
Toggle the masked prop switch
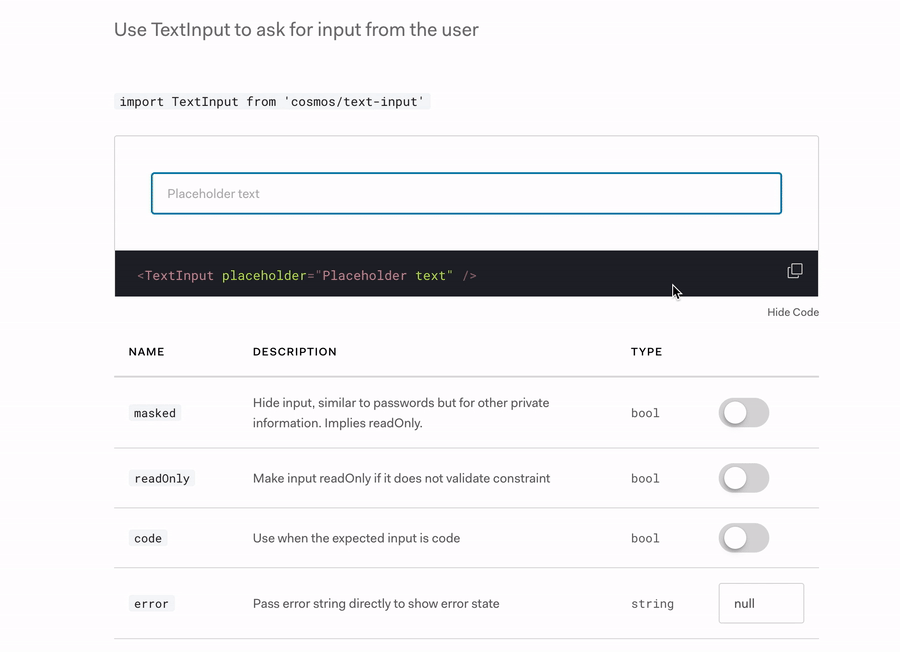click(743, 413)
